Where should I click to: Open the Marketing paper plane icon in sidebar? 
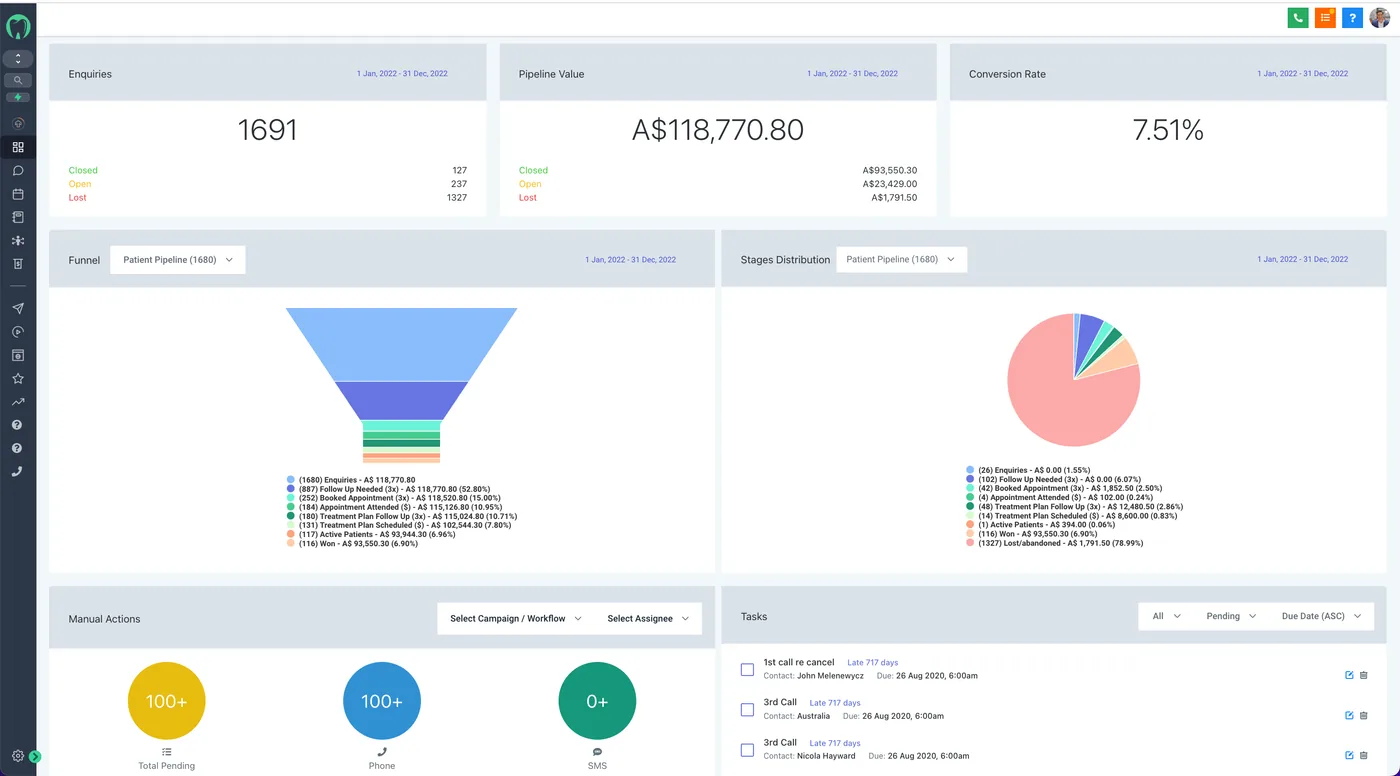point(18,308)
